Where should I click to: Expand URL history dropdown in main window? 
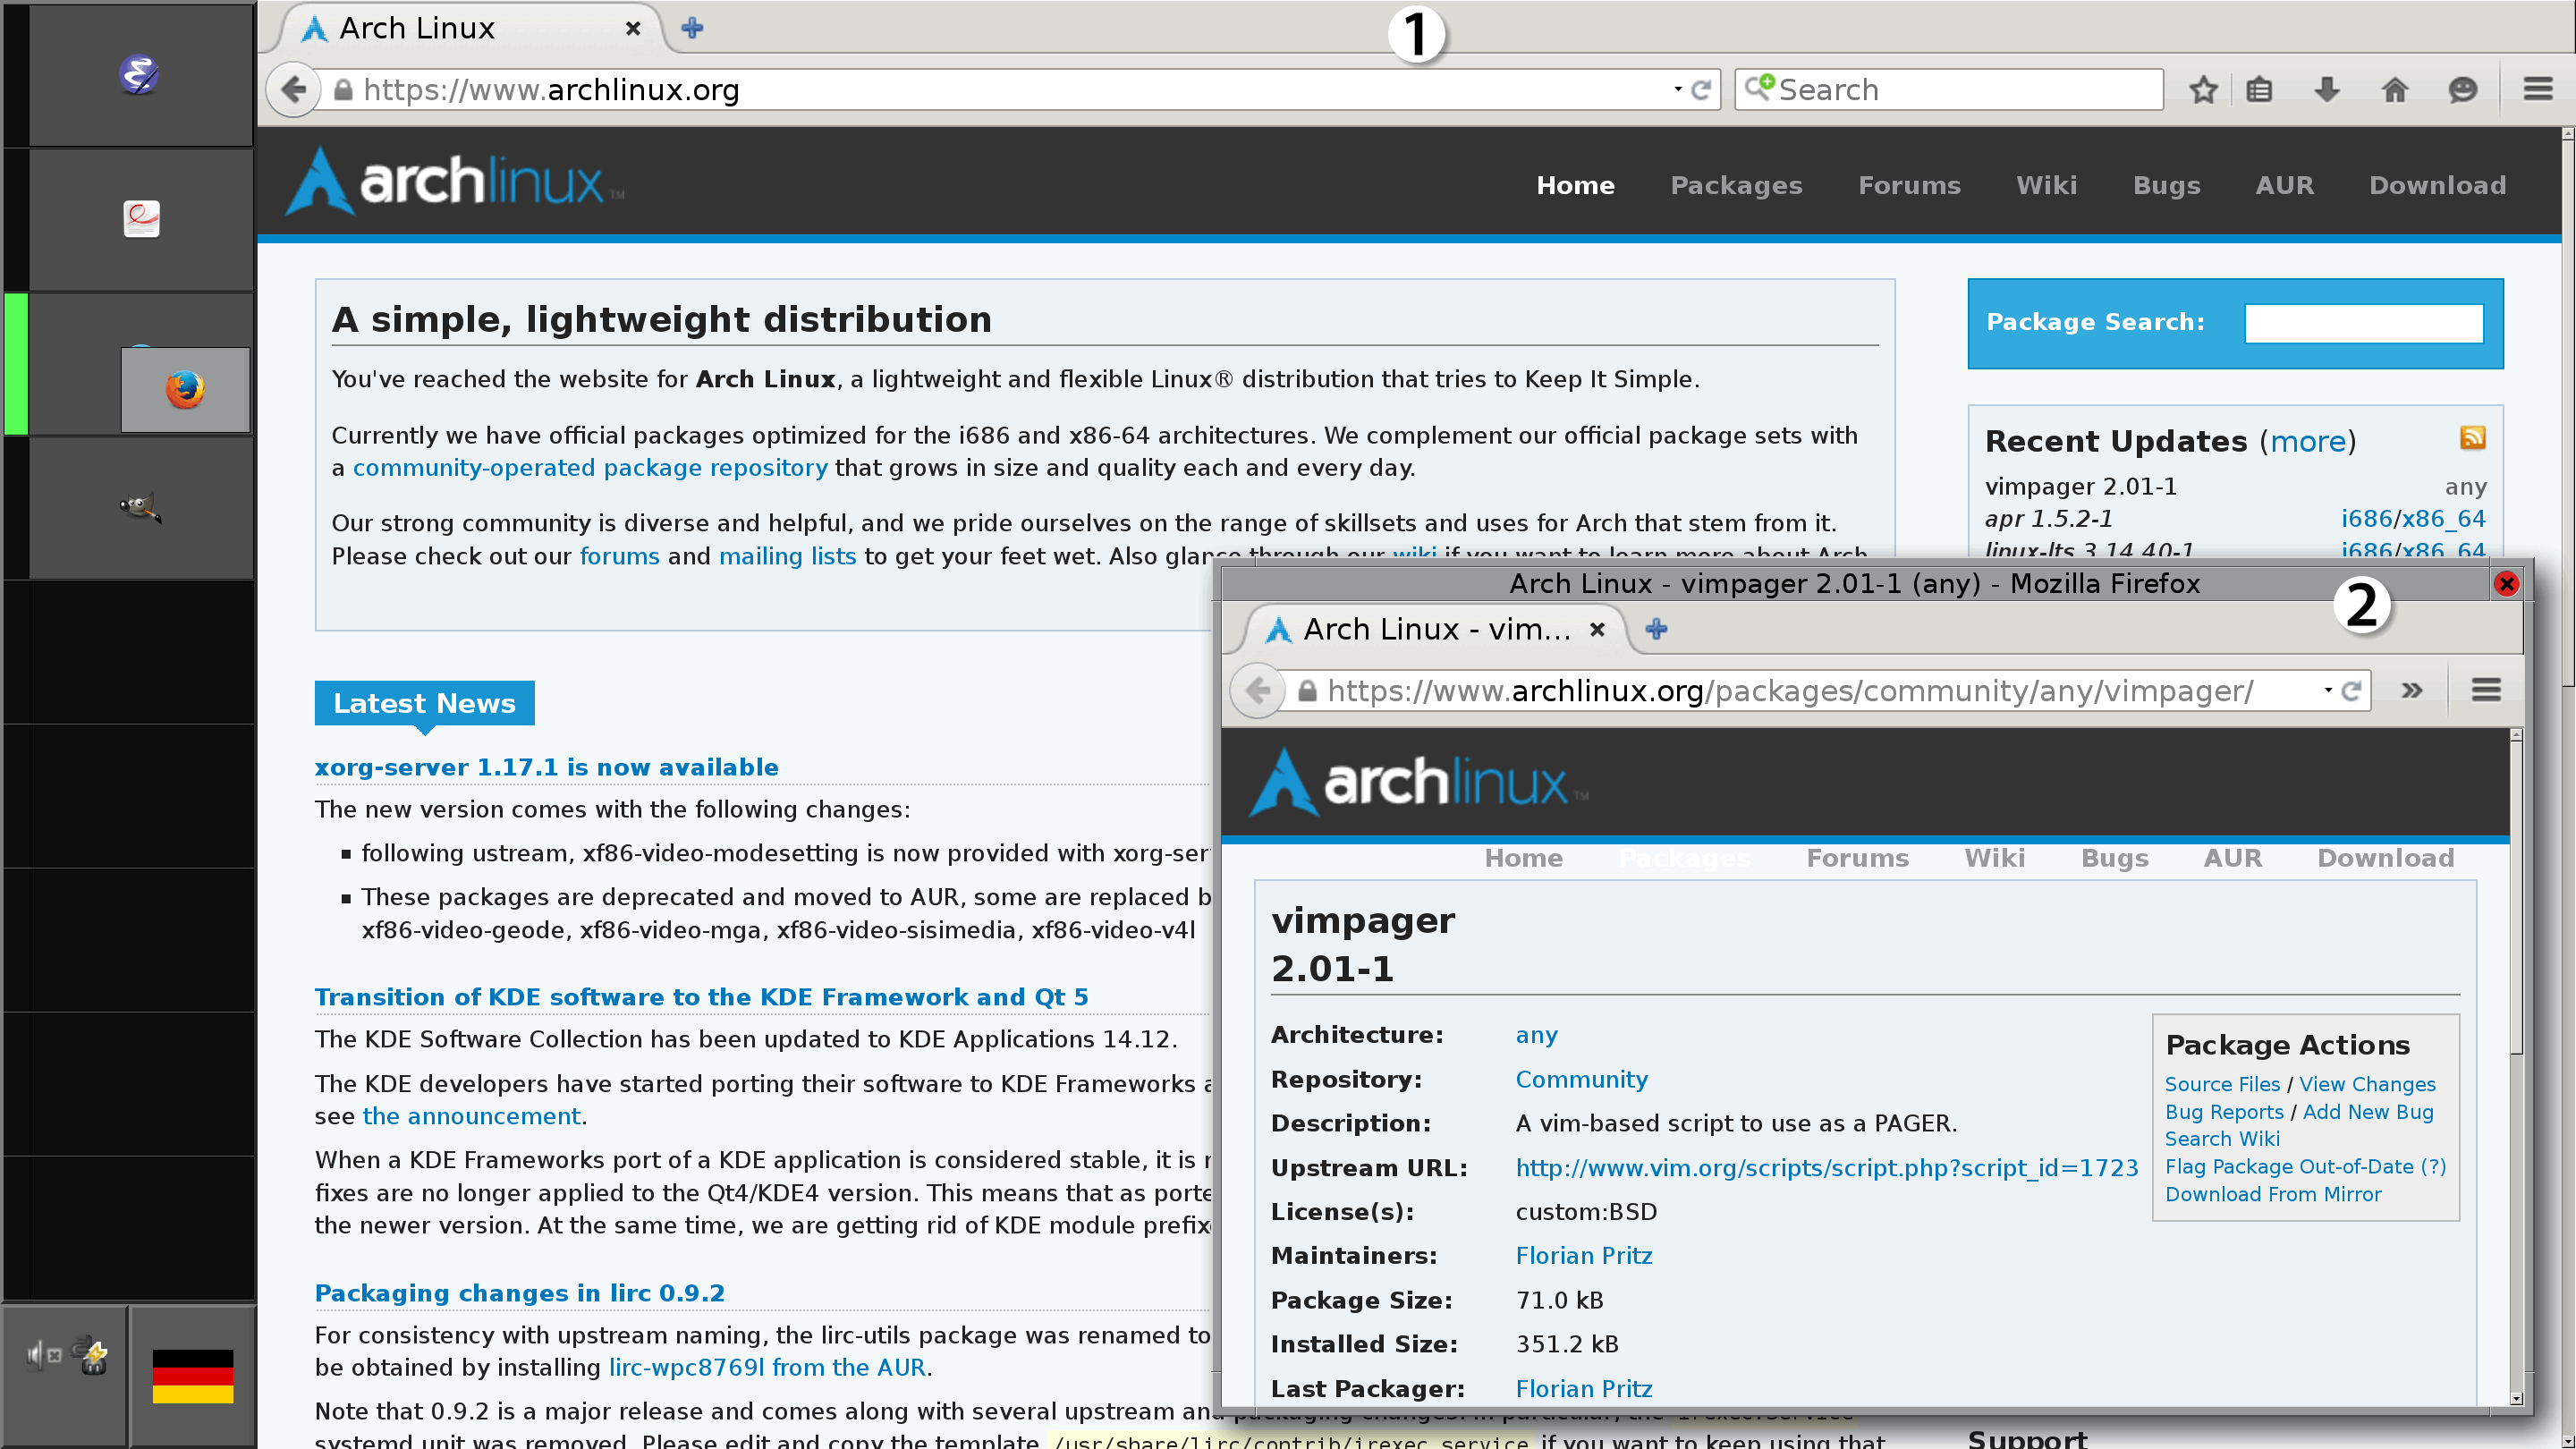1677,90
